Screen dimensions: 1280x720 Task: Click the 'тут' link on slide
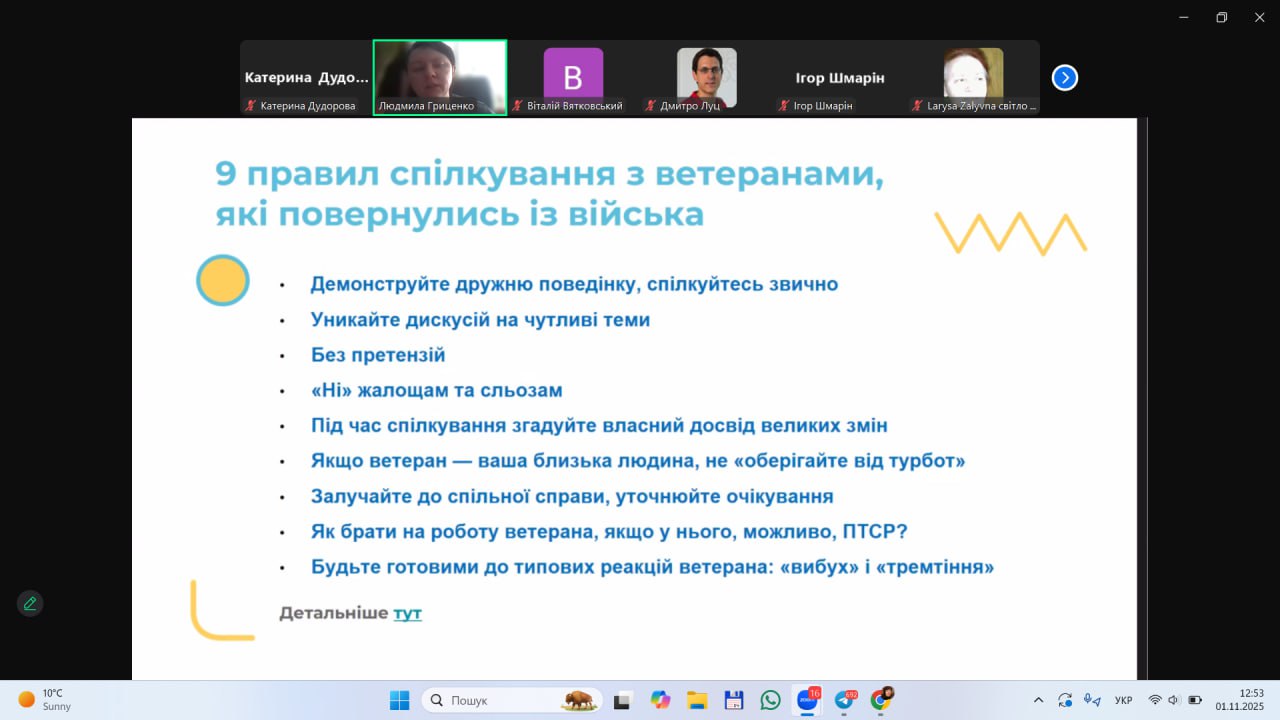[x=407, y=613]
